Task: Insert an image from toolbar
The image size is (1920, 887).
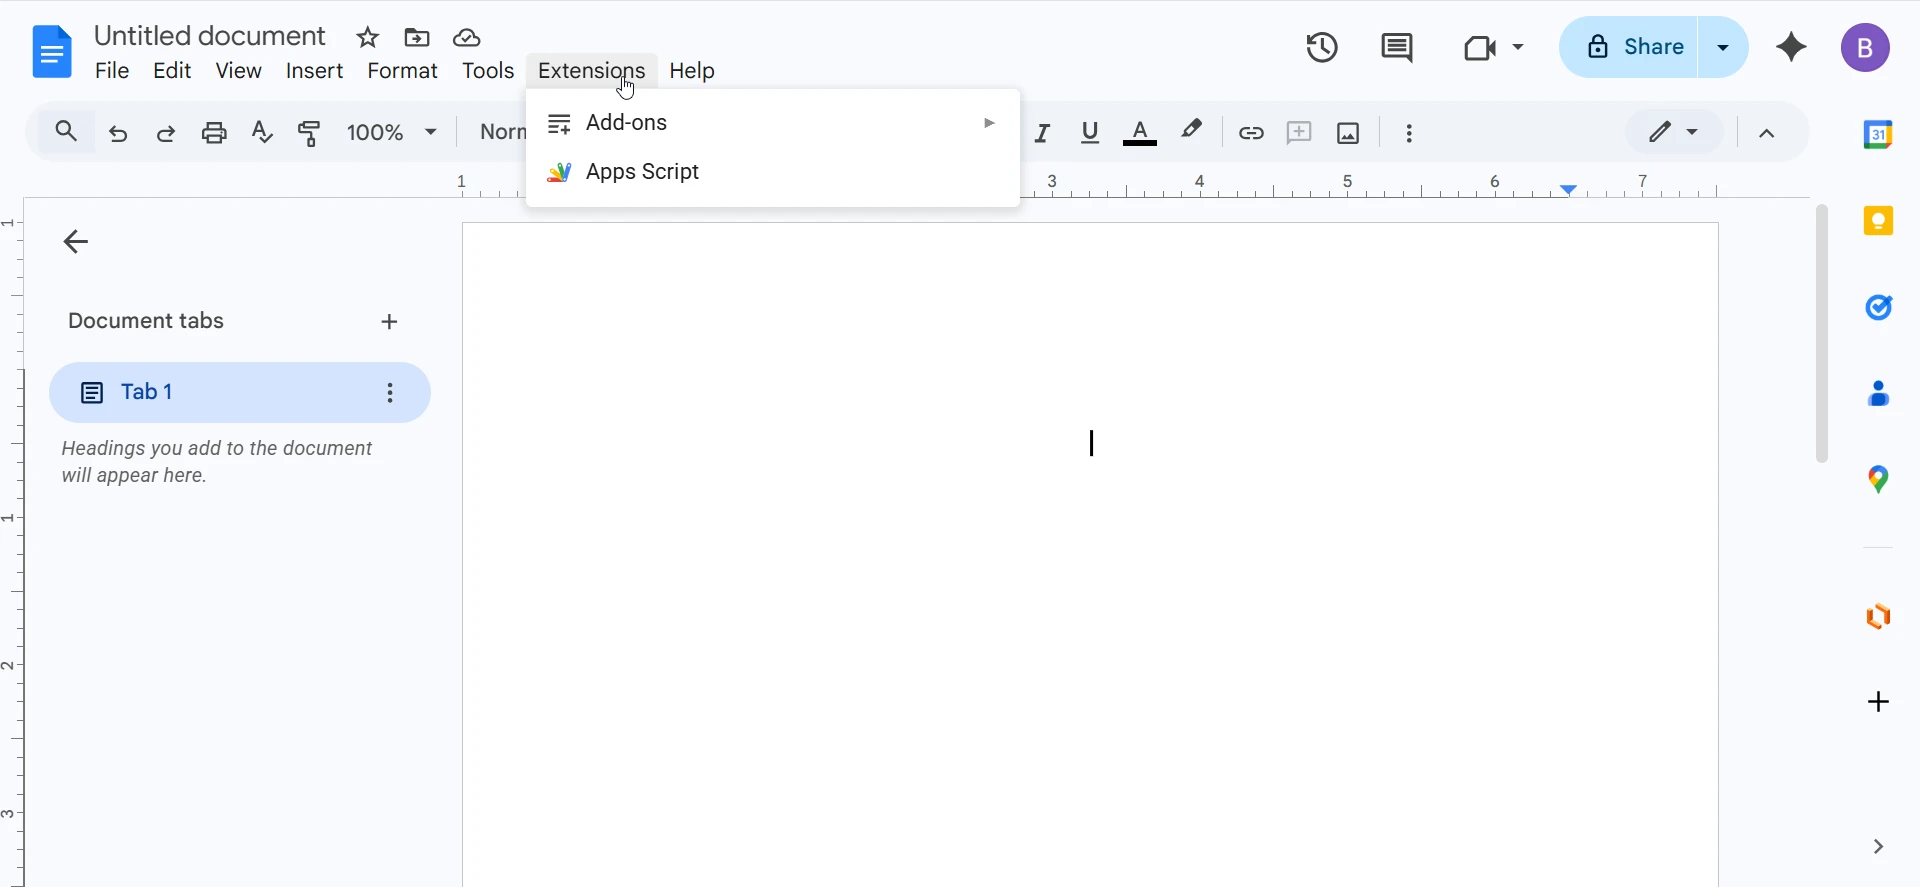Action: pyautogui.click(x=1348, y=133)
